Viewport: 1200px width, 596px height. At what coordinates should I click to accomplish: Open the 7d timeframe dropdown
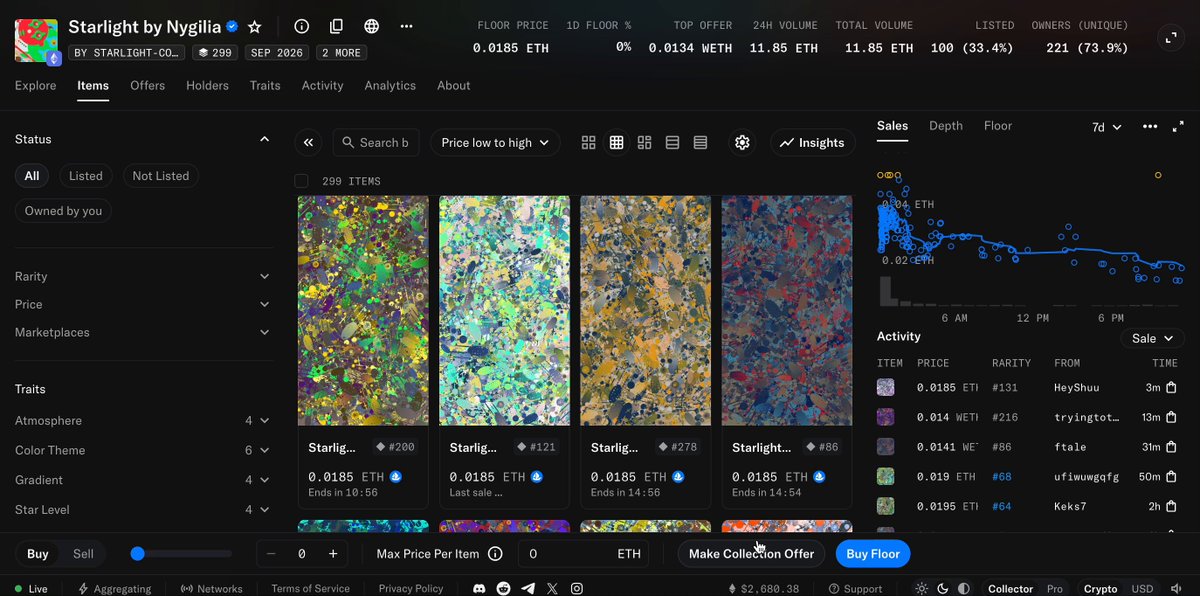(x=1106, y=127)
